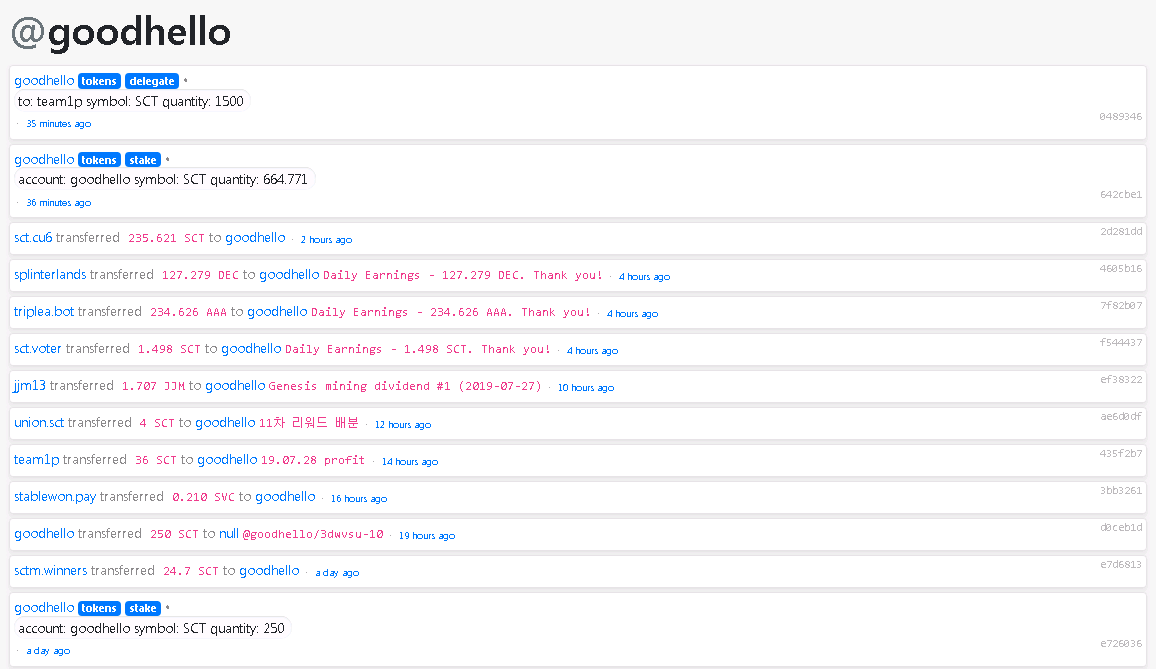Open the sct.cu6 account link
The width and height of the screenshot is (1156, 669).
tap(33, 238)
